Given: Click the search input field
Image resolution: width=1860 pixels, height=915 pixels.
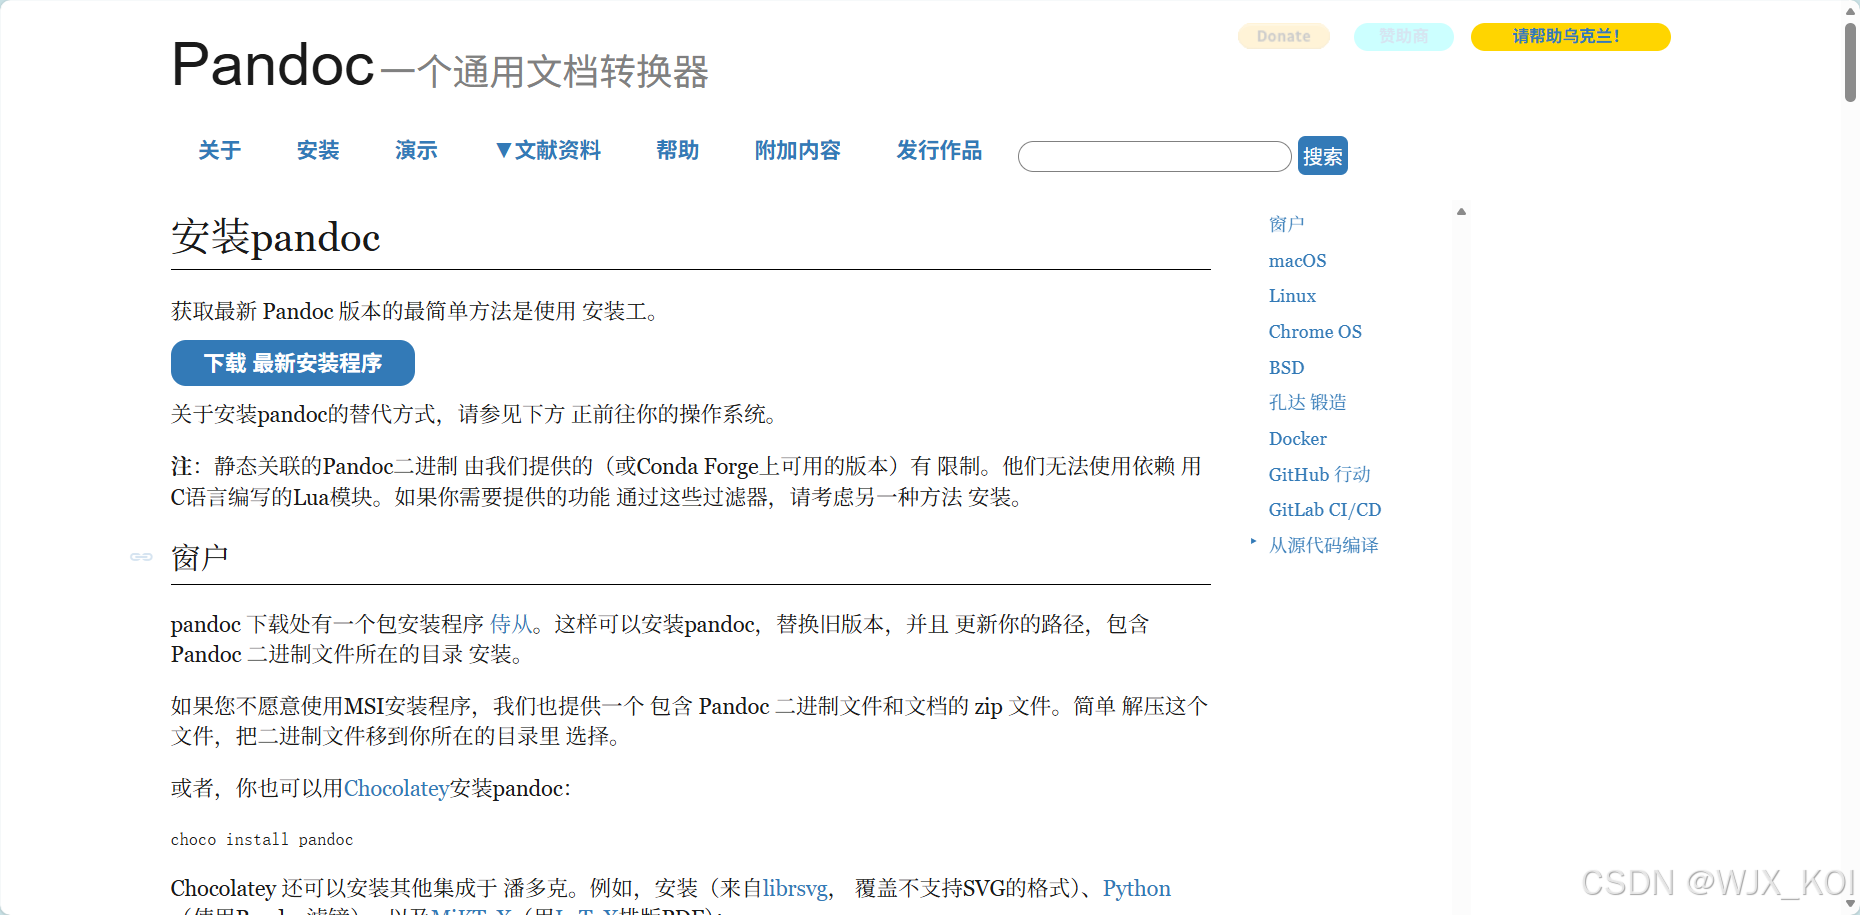Looking at the screenshot, I should click(x=1155, y=156).
